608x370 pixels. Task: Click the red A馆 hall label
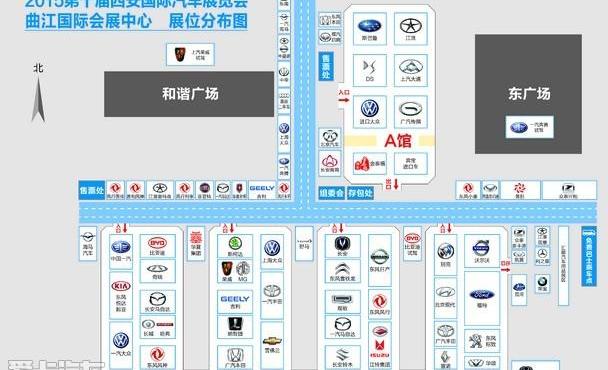(x=398, y=140)
